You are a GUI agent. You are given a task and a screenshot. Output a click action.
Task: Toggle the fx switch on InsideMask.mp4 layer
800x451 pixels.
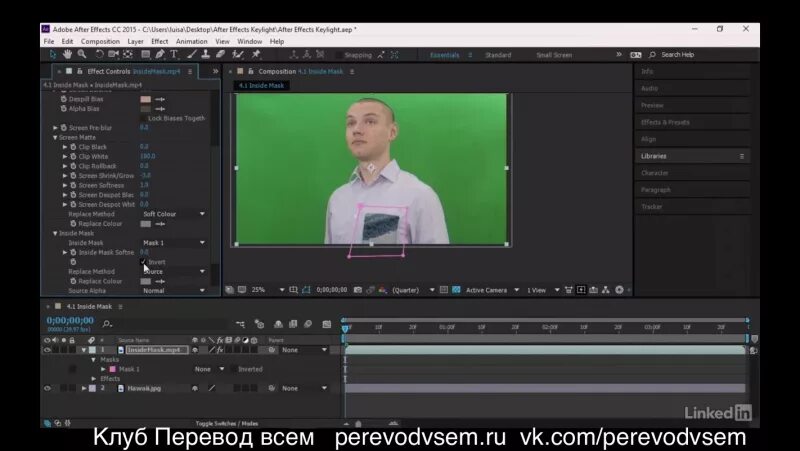click(220, 350)
